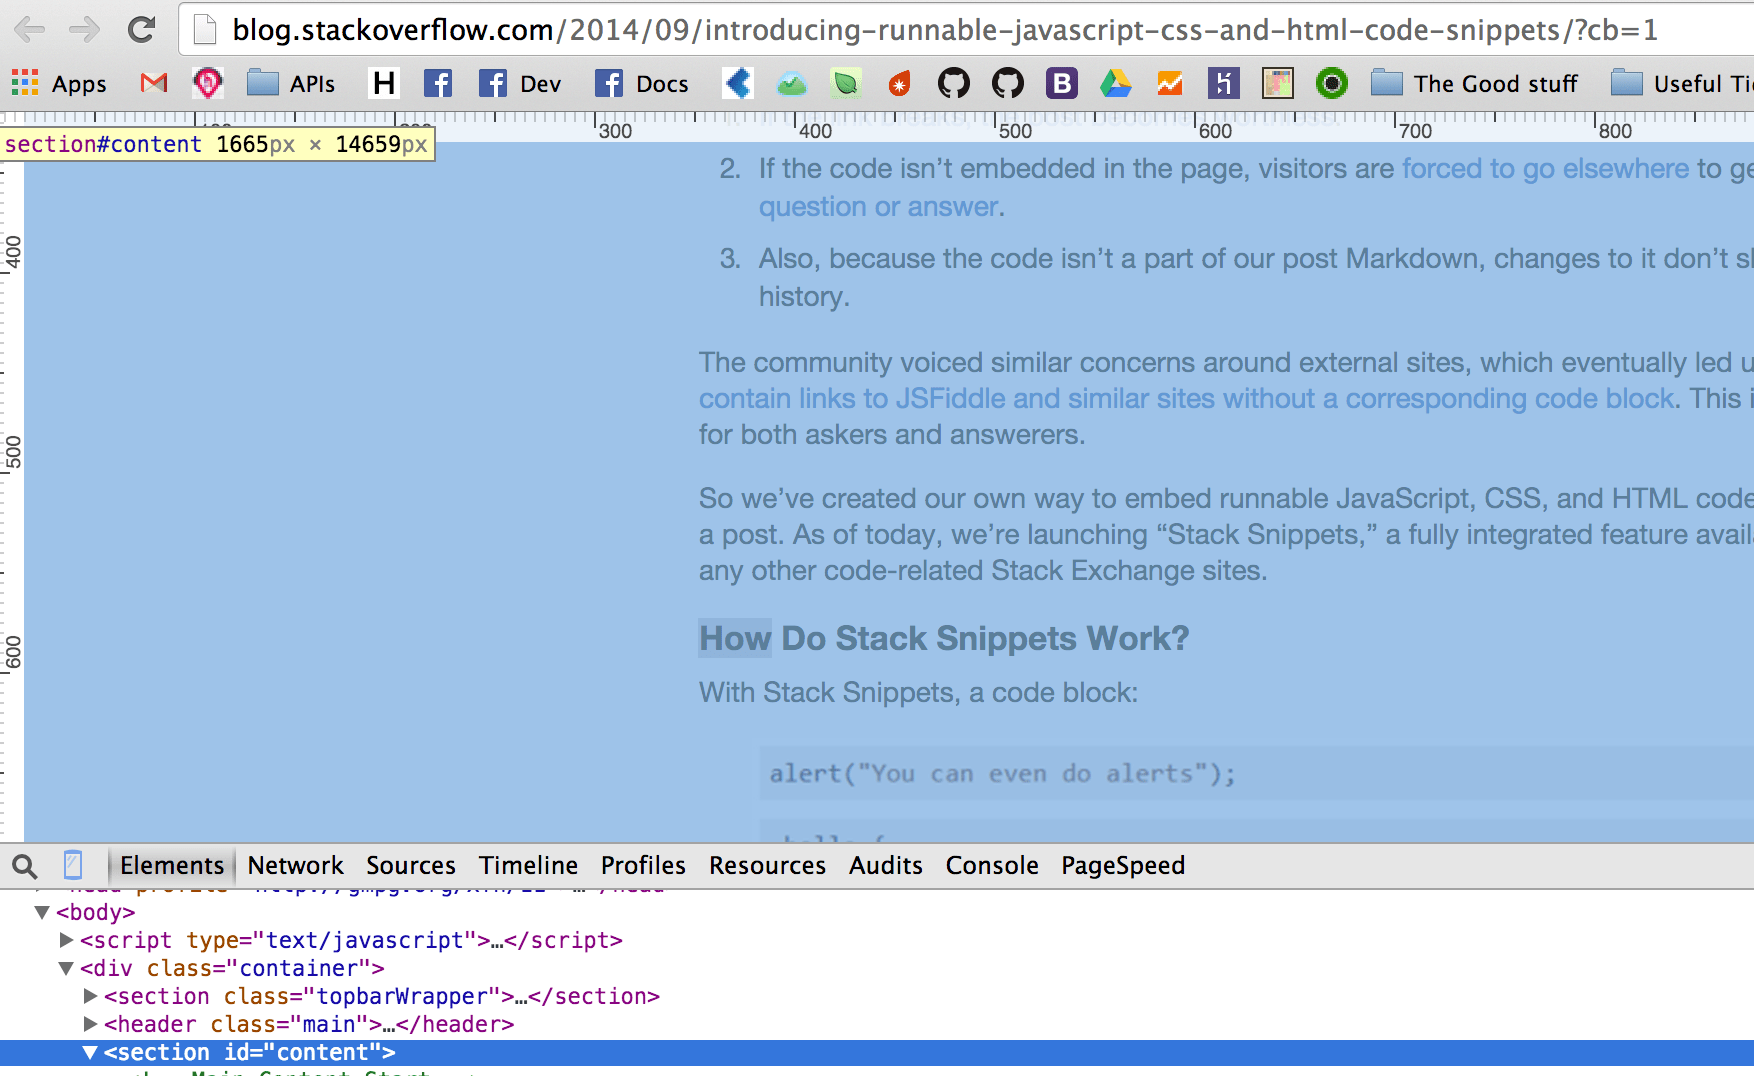Select the section id content row text

(x=250, y=1052)
